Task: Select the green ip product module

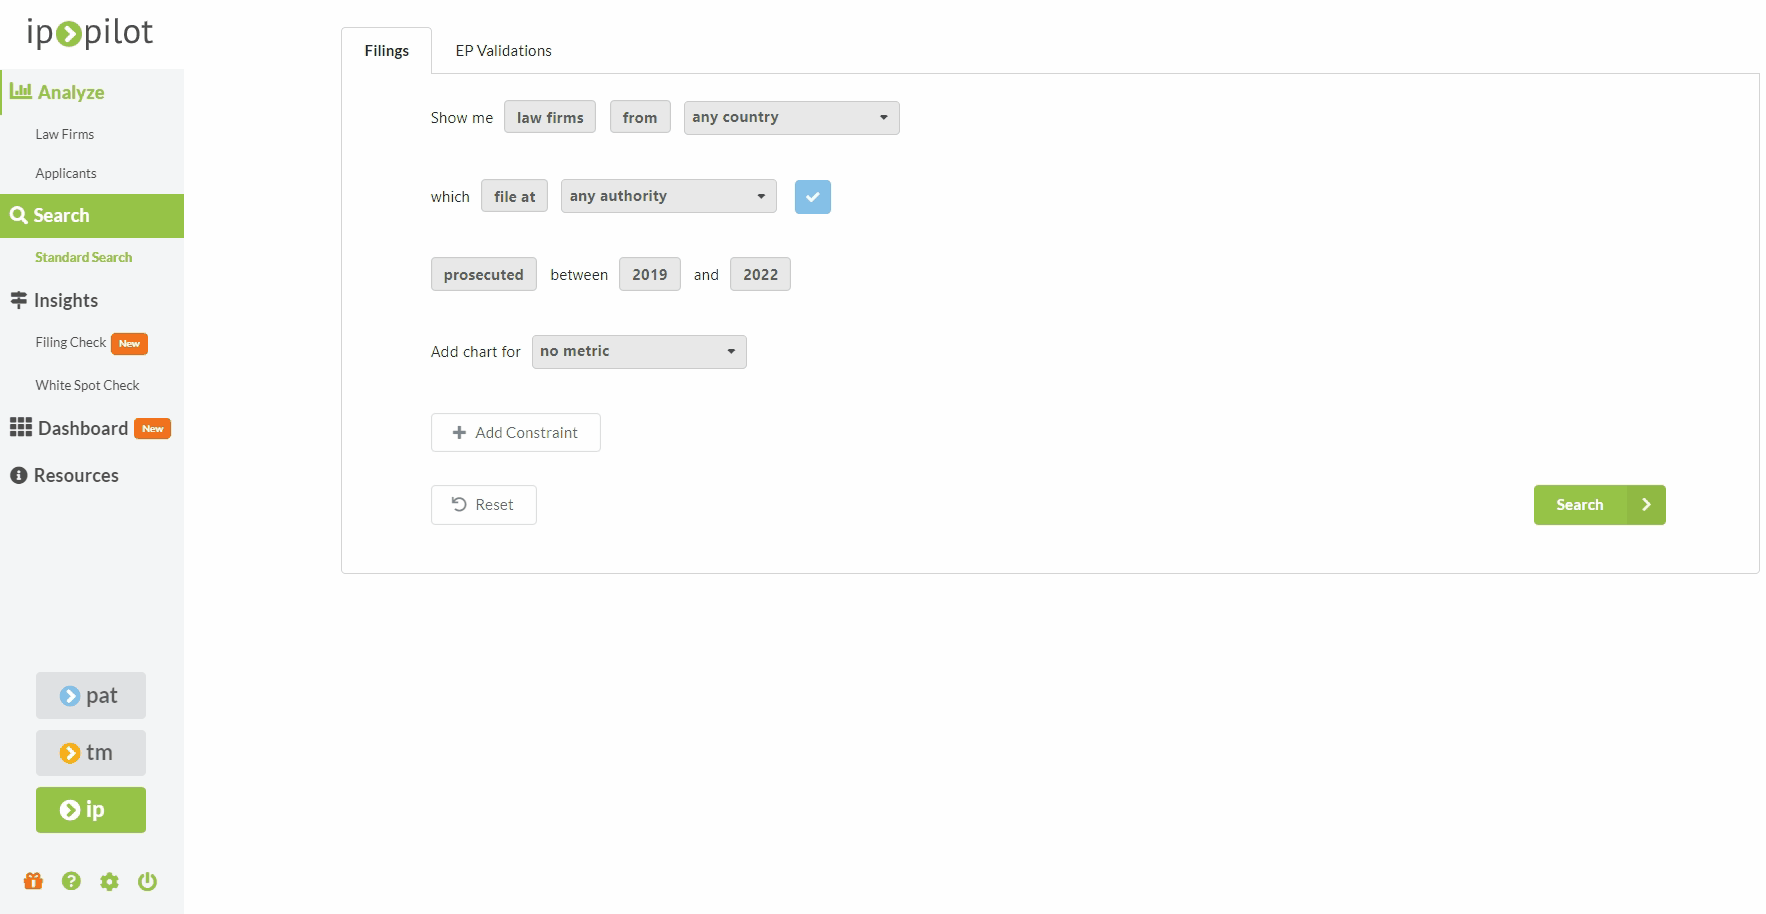Action: [x=91, y=810]
